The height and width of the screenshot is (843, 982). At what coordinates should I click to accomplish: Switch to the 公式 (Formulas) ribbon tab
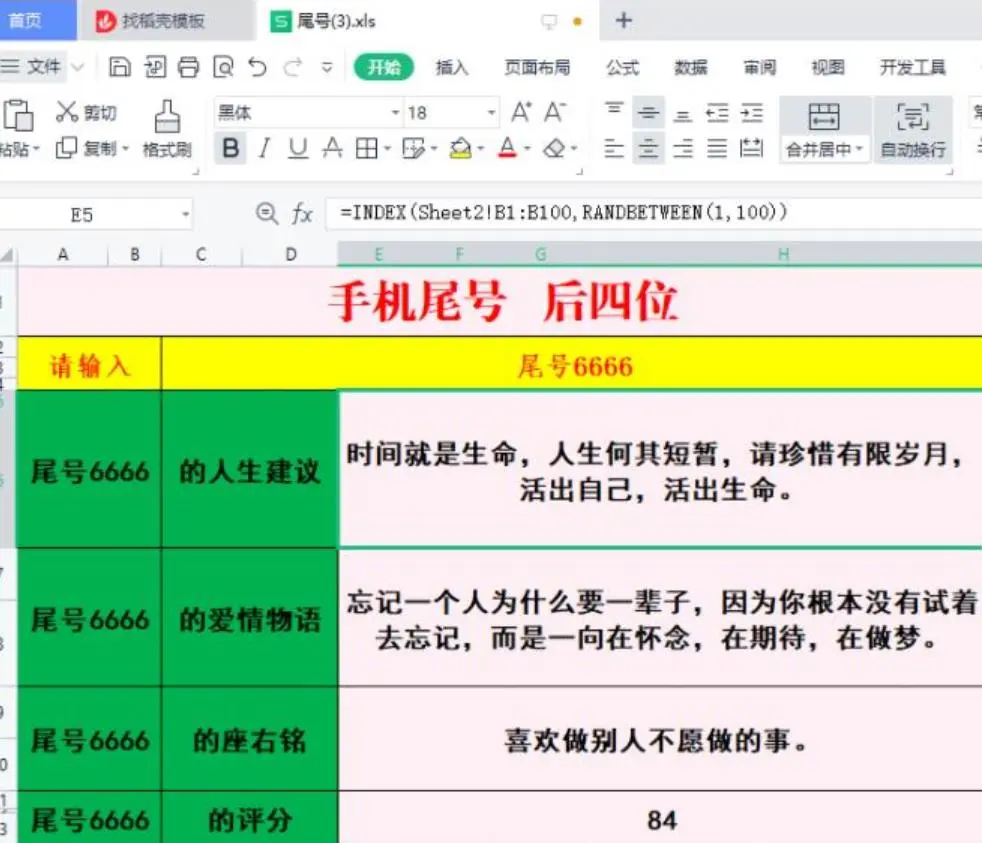(x=622, y=67)
